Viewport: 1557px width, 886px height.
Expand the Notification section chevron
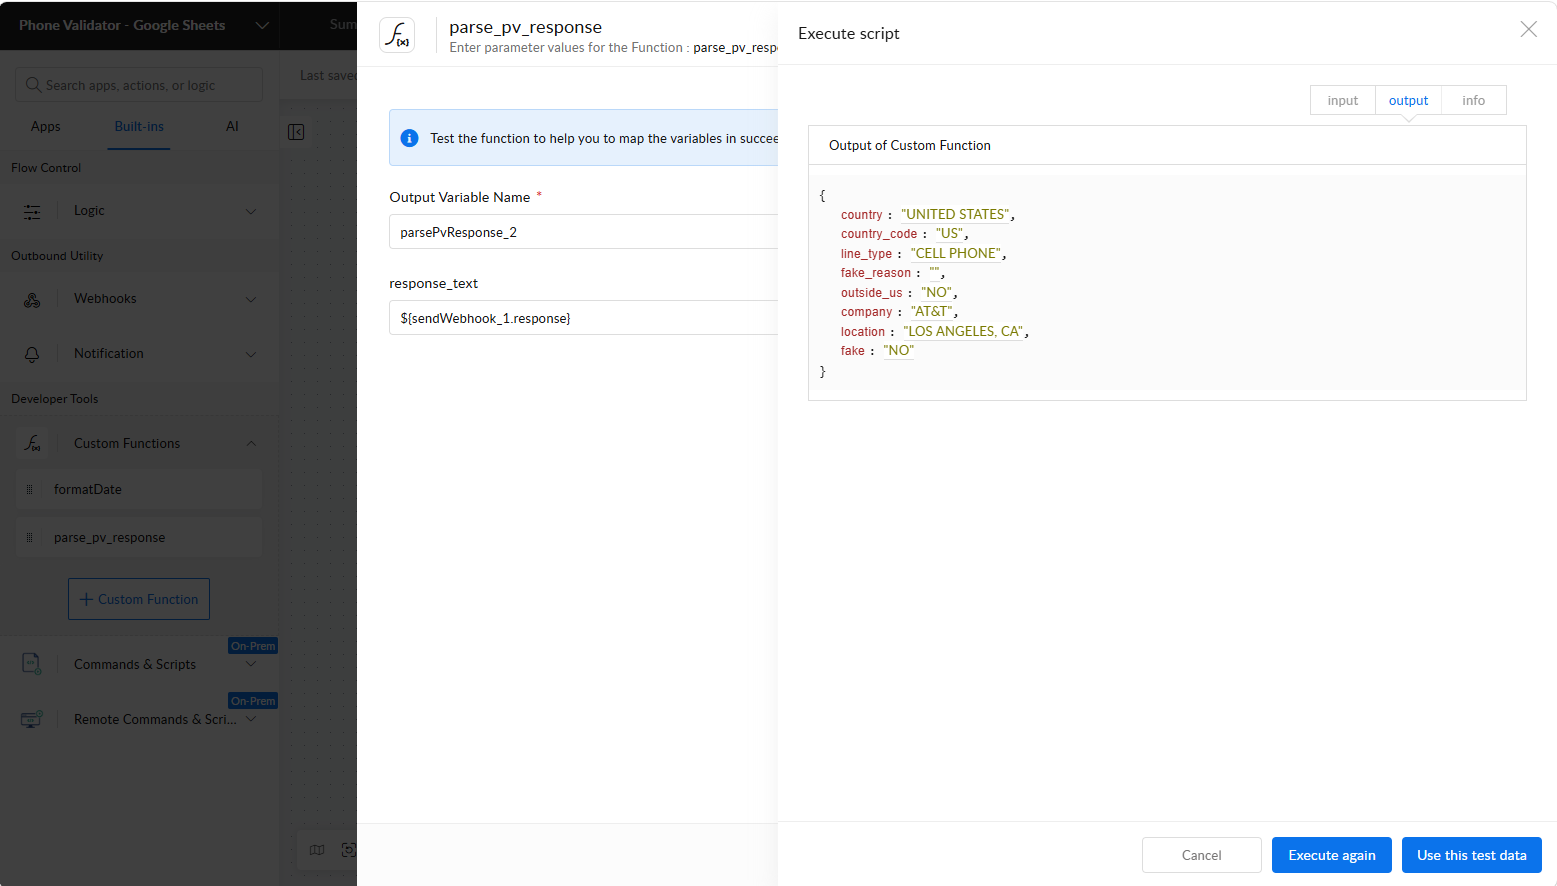pos(251,354)
